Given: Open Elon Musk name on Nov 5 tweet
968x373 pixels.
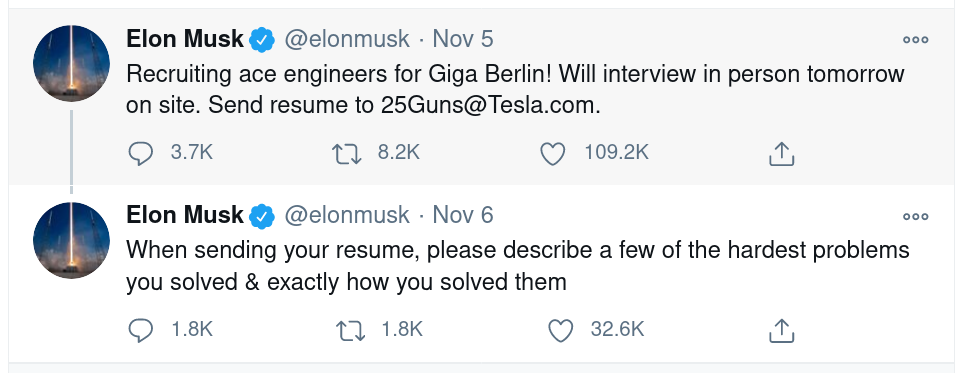Looking at the screenshot, I should (185, 39).
